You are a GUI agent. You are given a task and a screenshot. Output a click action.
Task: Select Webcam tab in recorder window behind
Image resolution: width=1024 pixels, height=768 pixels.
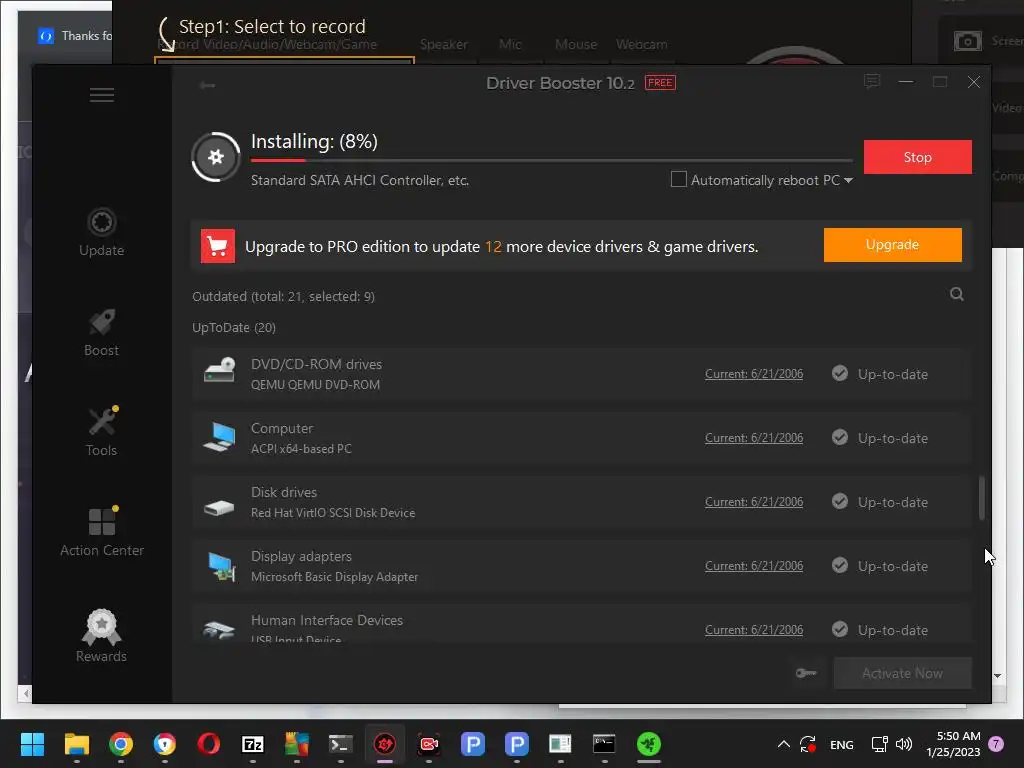(x=641, y=44)
